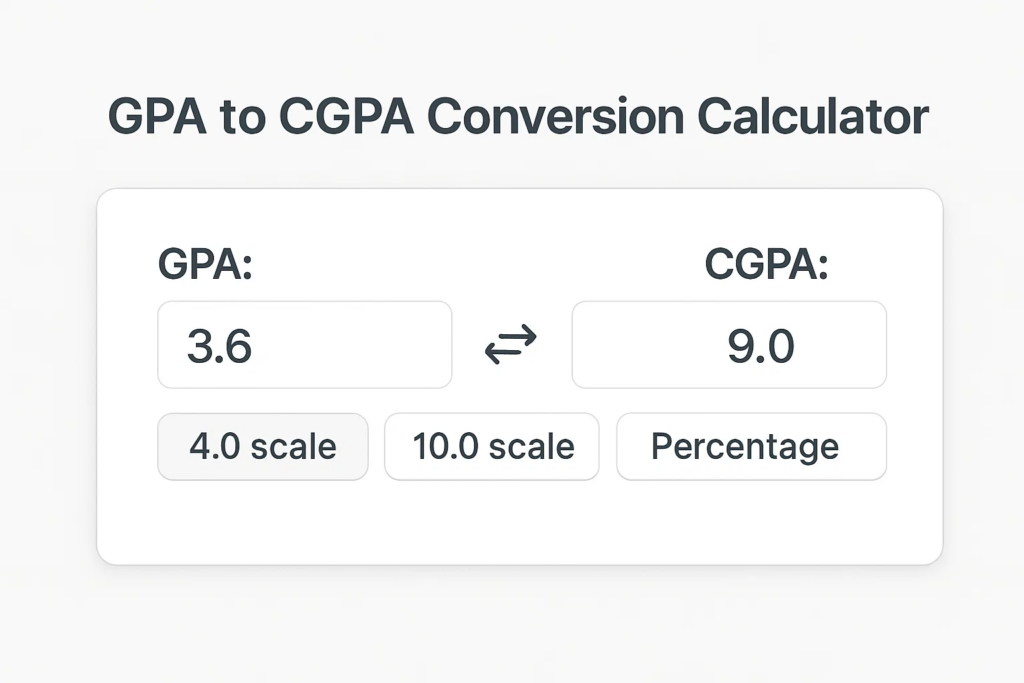1024x683 pixels.
Task: Click empty space inside CGPA box before 9.0
Action: (647, 345)
